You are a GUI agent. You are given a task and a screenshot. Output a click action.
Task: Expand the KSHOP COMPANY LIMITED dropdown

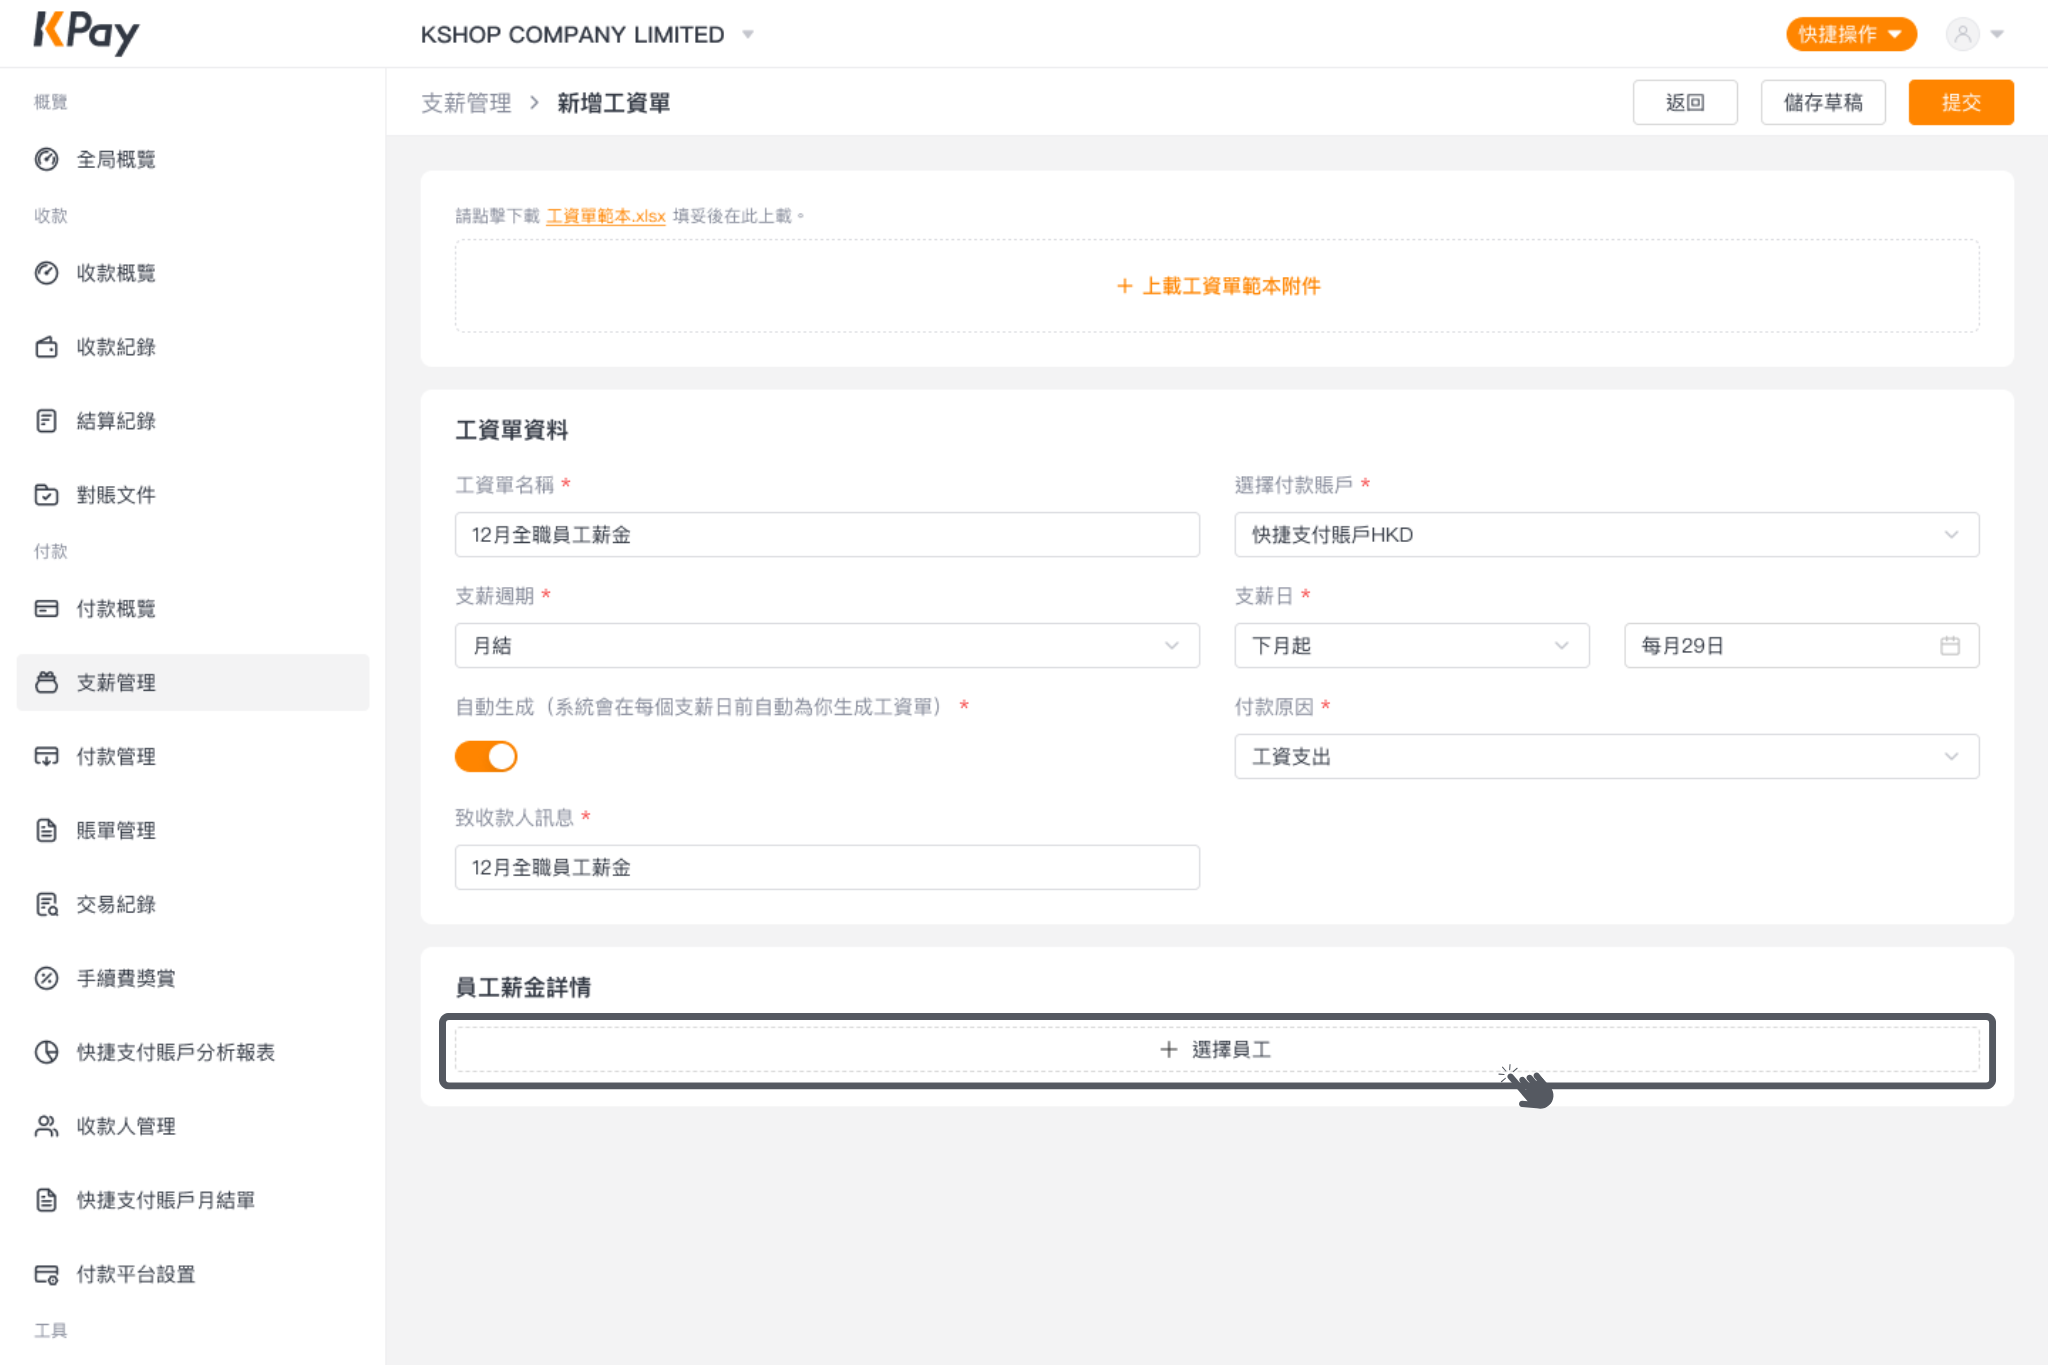747,35
